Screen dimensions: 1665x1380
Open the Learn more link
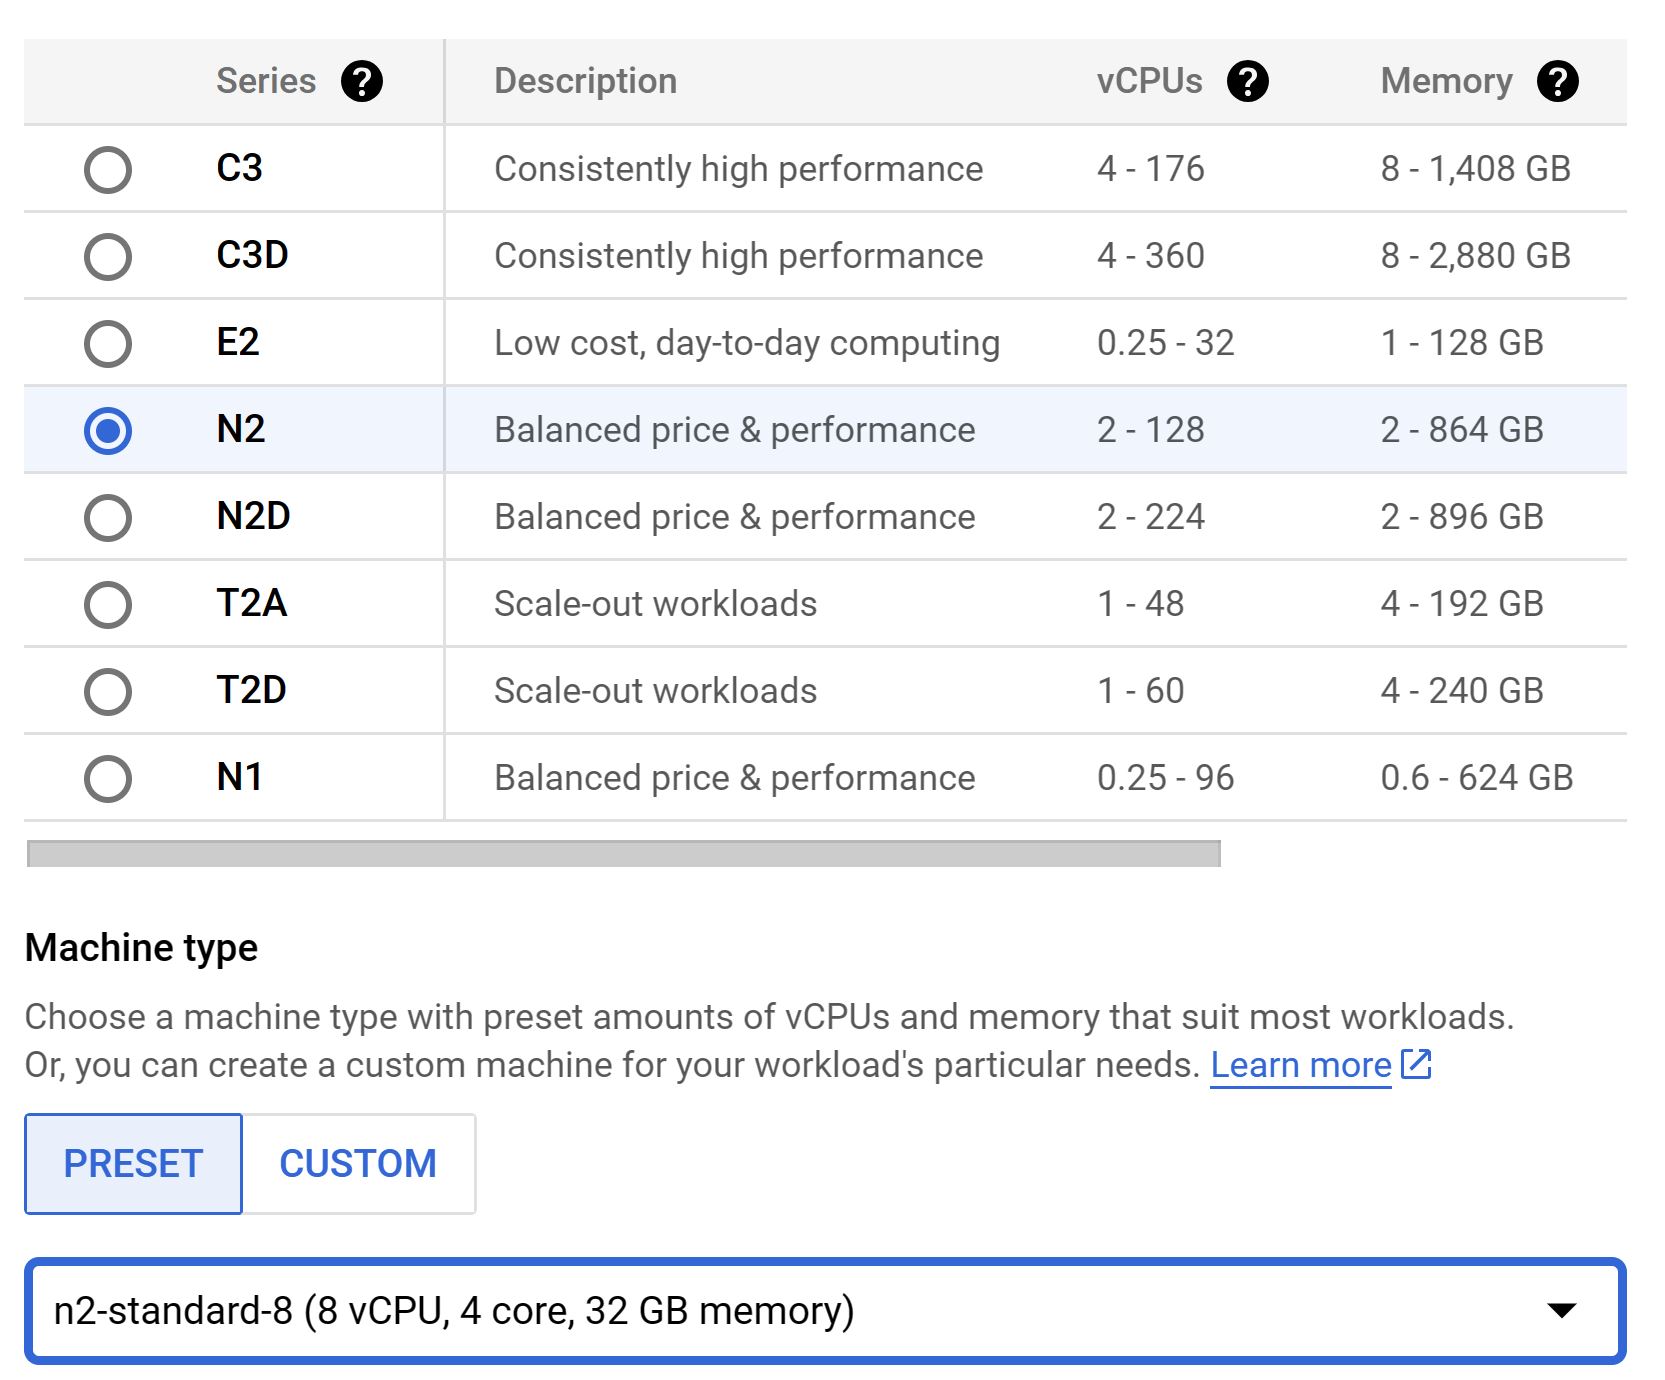point(1300,1065)
